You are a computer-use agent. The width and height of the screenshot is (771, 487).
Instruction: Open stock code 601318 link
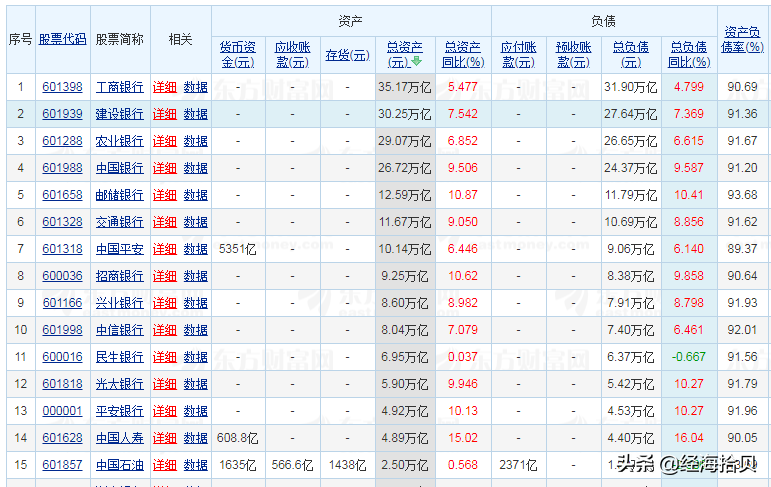tap(62, 249)
